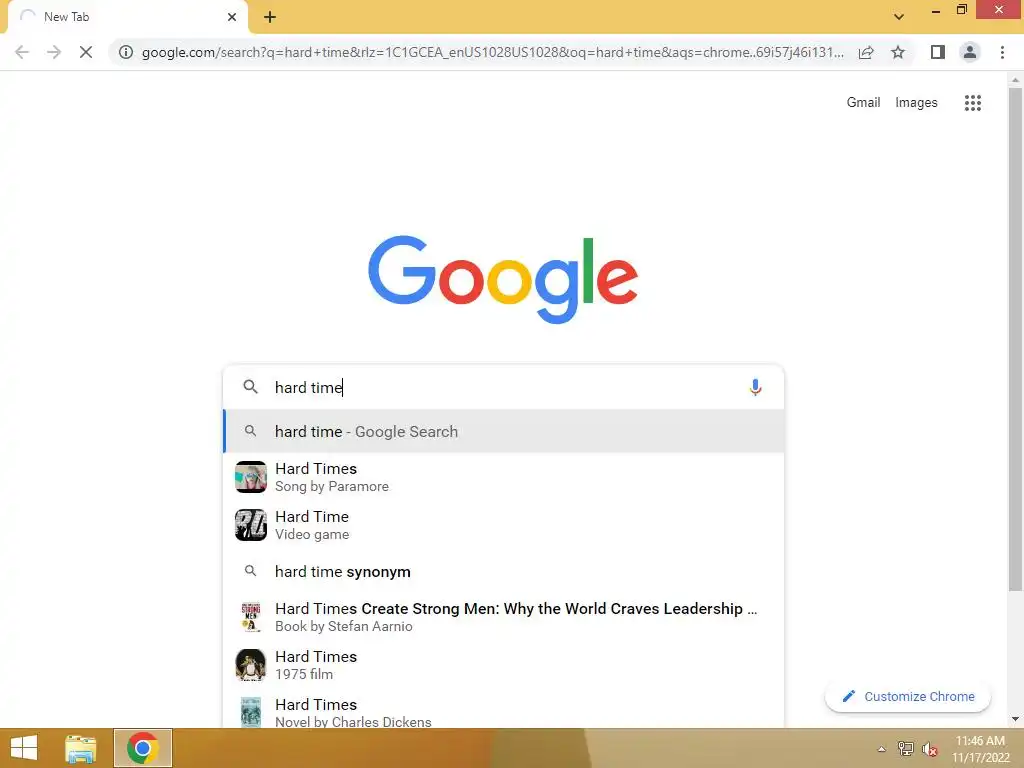Open File Explorer from the taskbar
This screenshot has height=768, width=1024.
click(x=81, y=748)
